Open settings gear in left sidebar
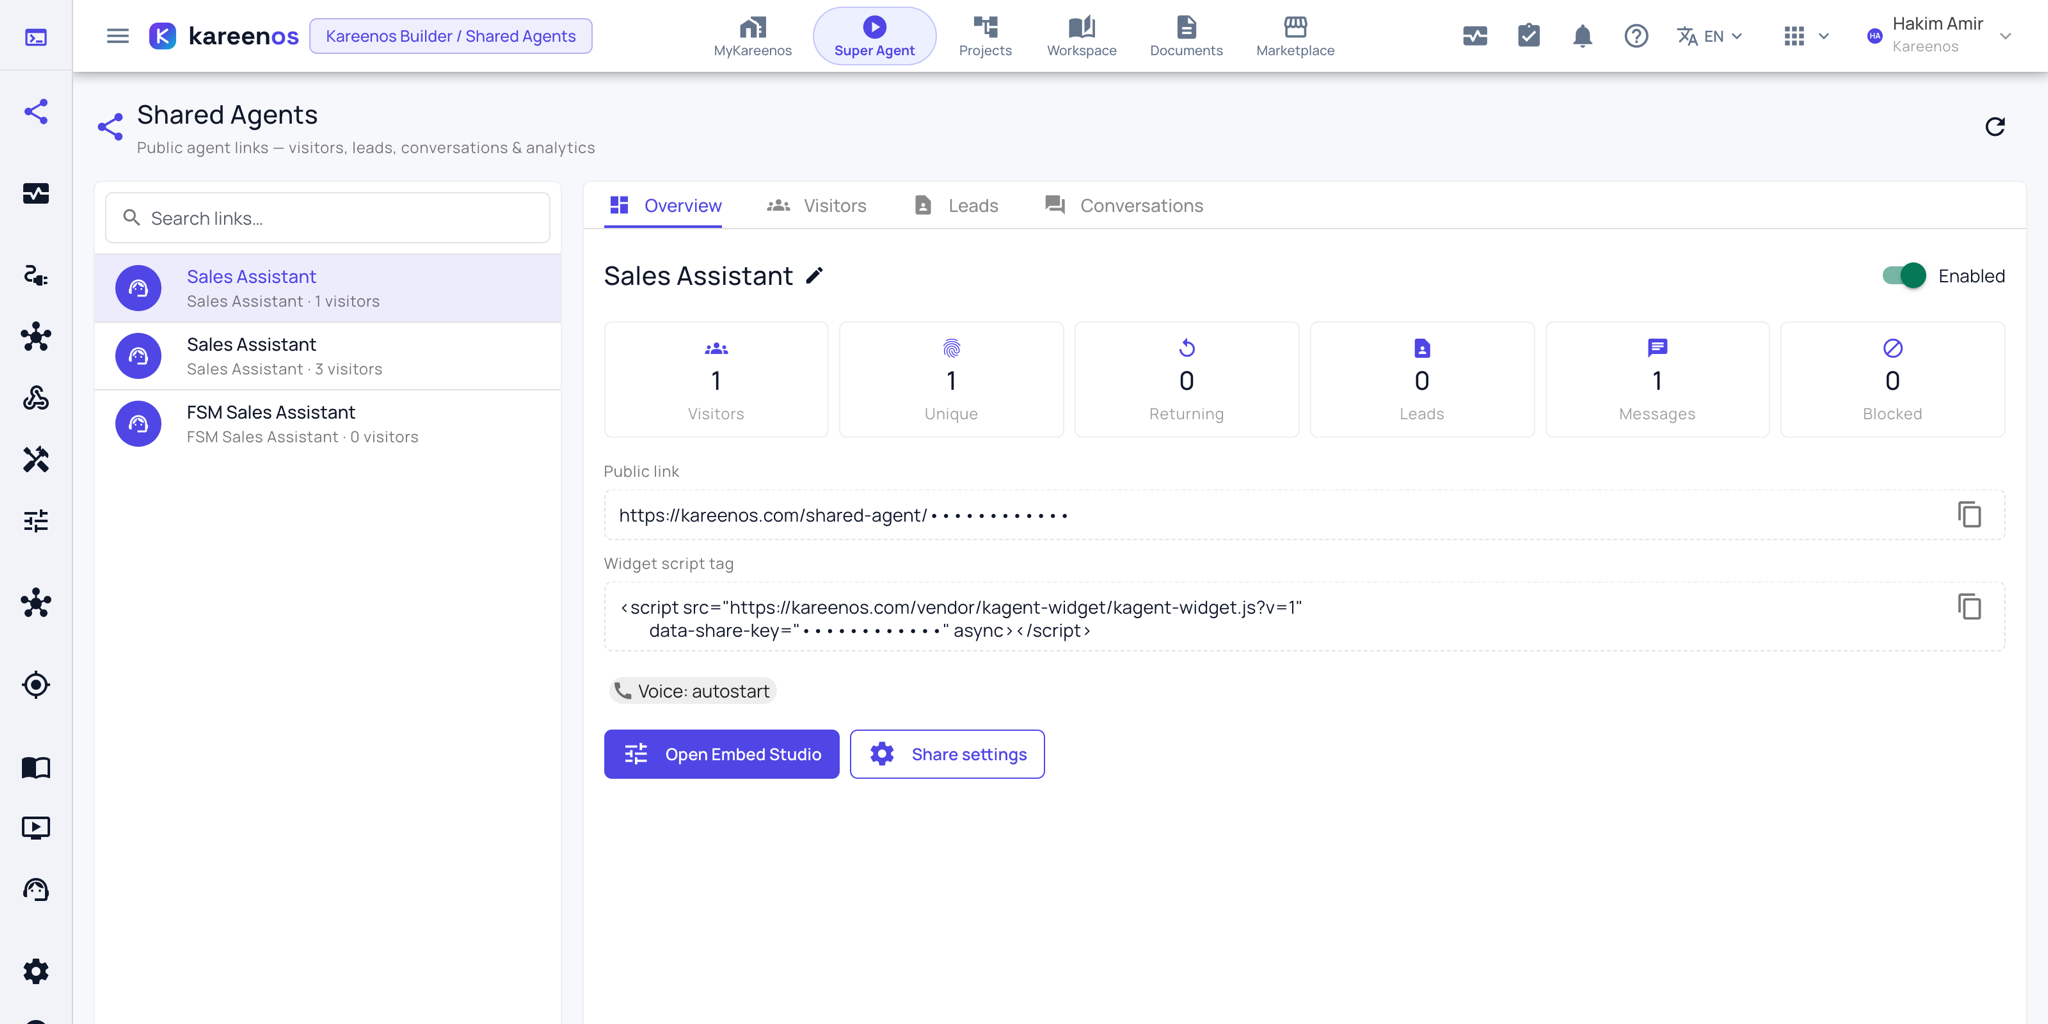This screenshot has height=1024, width=2048. pyautogui.click(x=36, y=971)
